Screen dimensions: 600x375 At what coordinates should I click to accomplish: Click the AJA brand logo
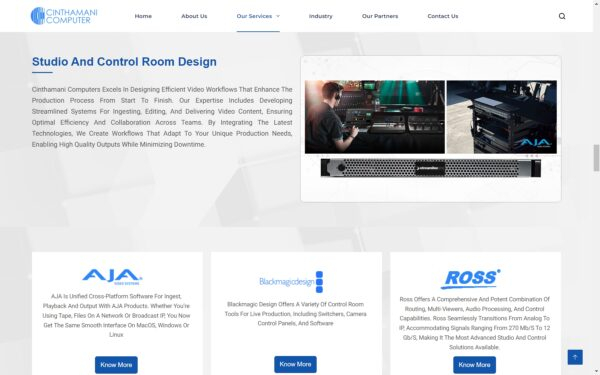point(112,277)
